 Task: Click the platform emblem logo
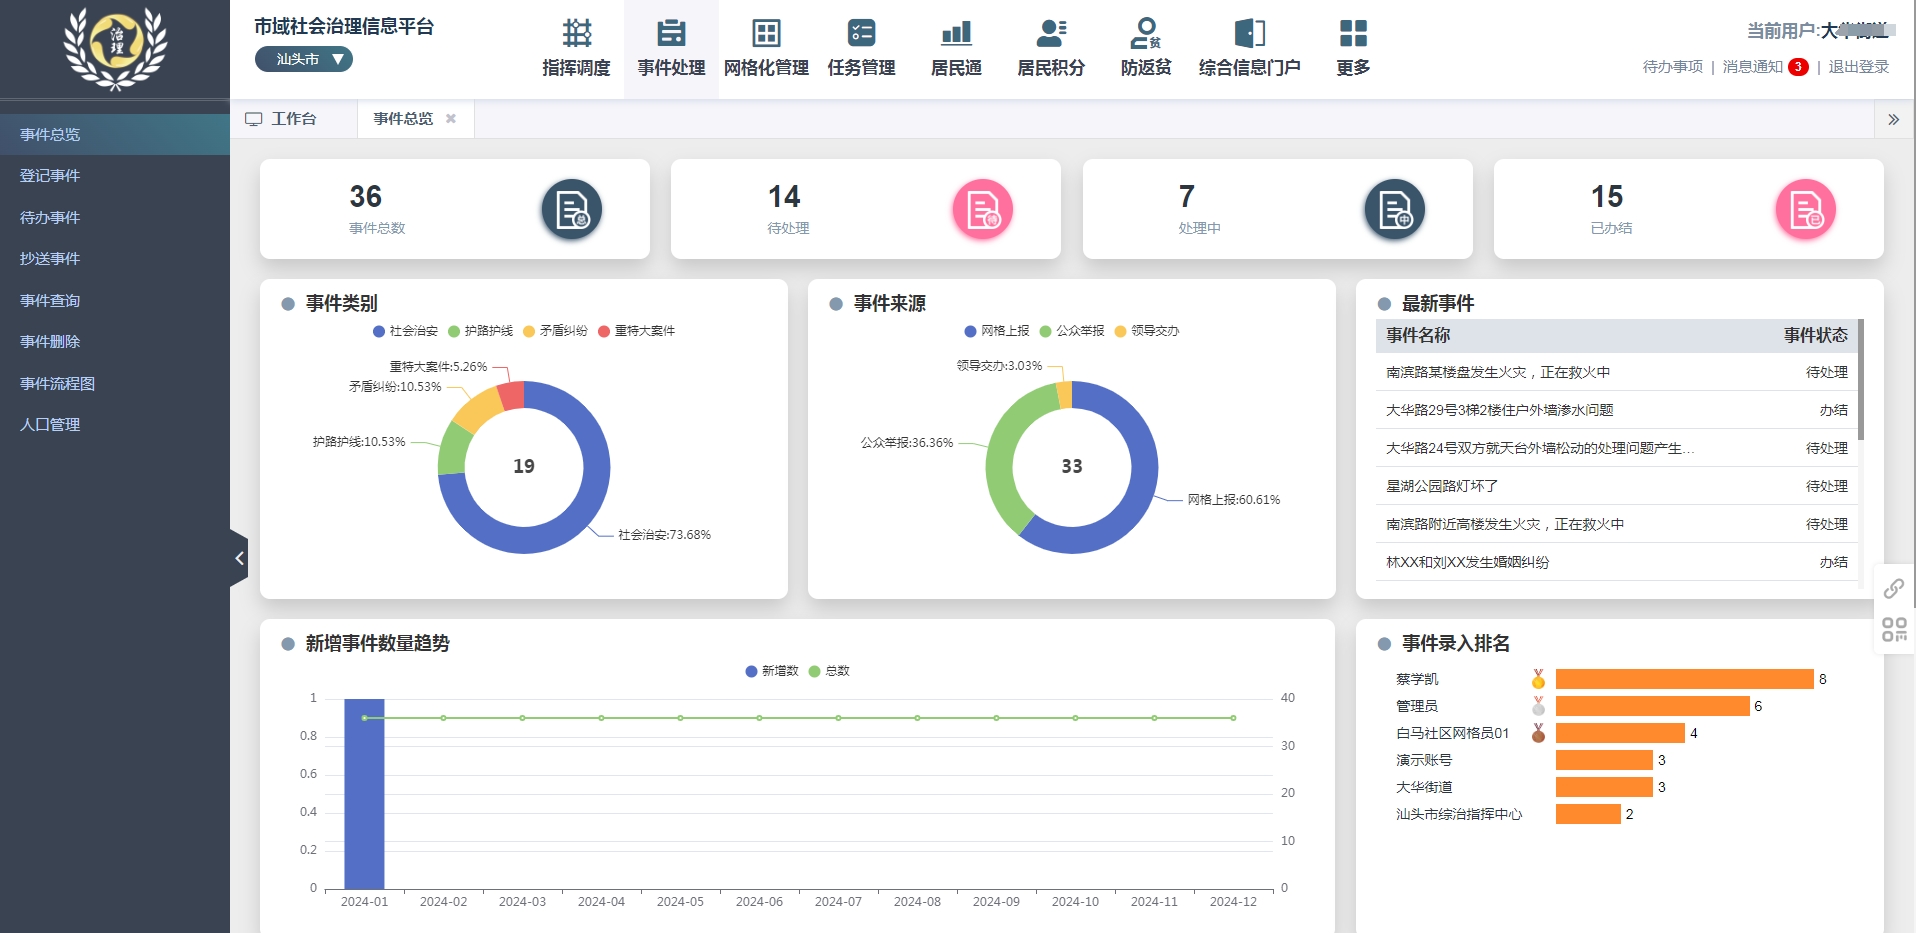[116, 48]
